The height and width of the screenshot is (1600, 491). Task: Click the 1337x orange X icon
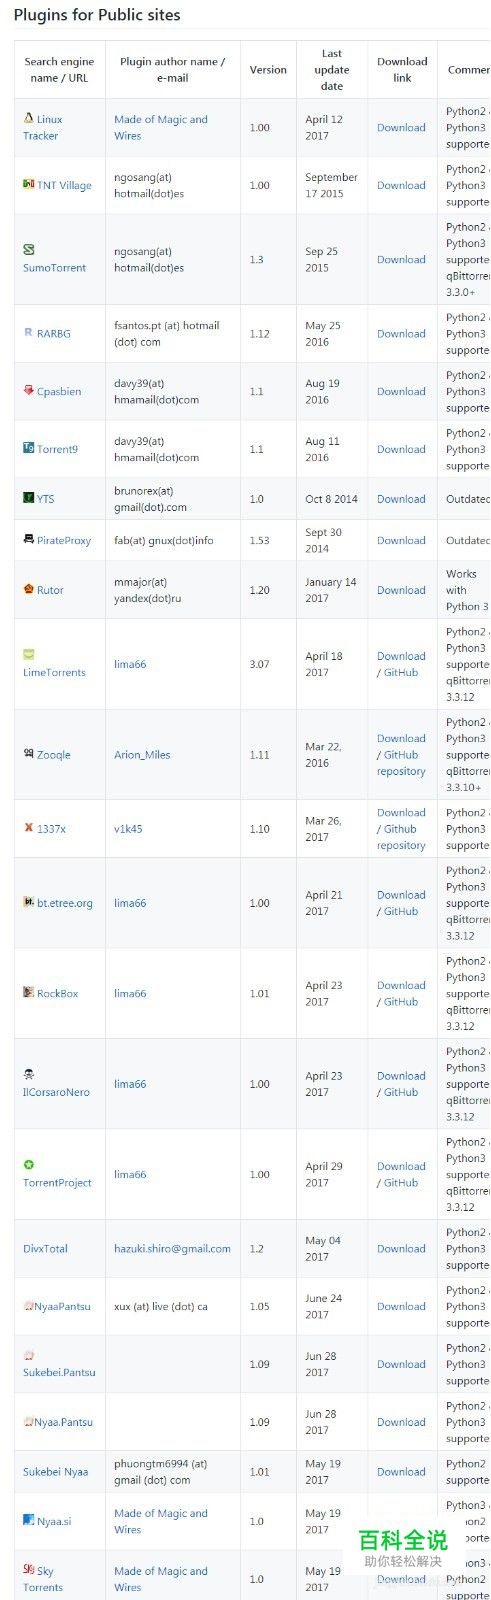[29, 827]
